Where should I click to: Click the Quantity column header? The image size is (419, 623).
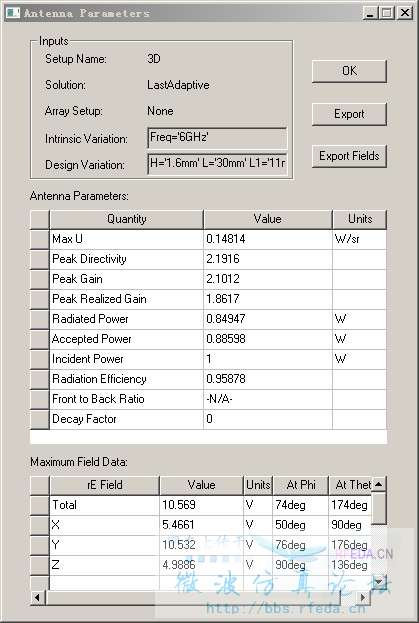[126, 219]
